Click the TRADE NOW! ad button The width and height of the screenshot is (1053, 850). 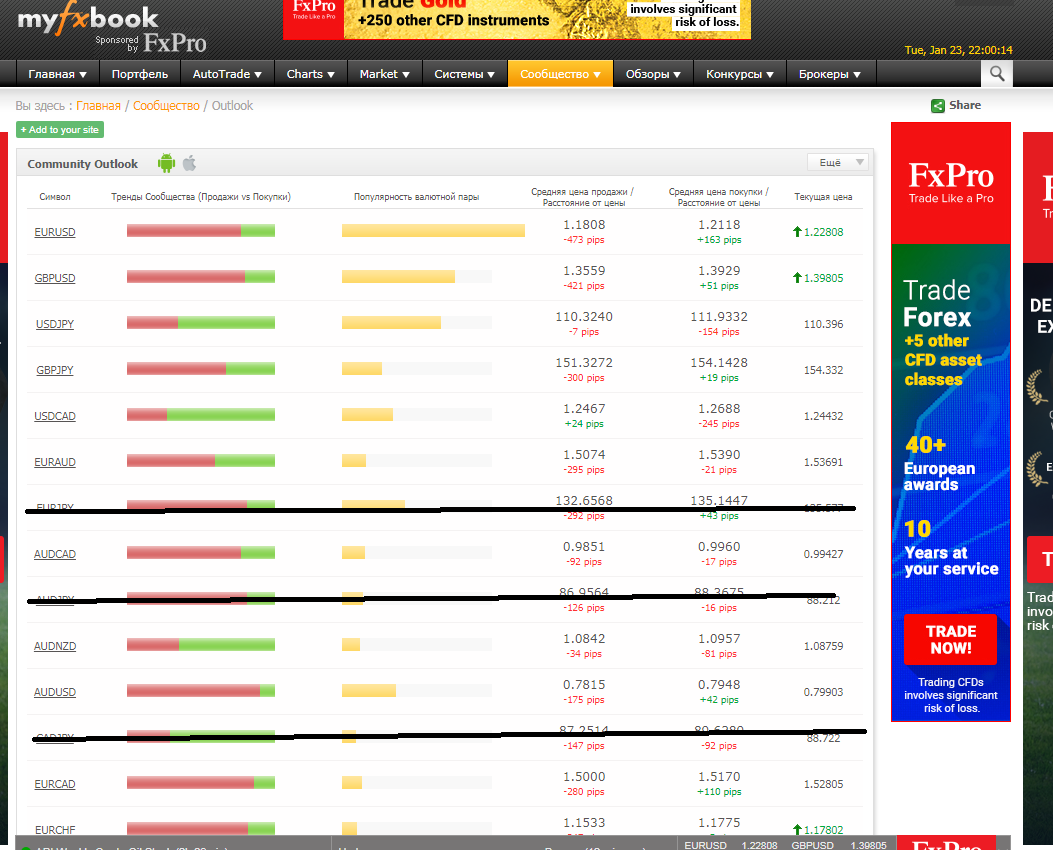pyautogui.click(x=950, y=639)
